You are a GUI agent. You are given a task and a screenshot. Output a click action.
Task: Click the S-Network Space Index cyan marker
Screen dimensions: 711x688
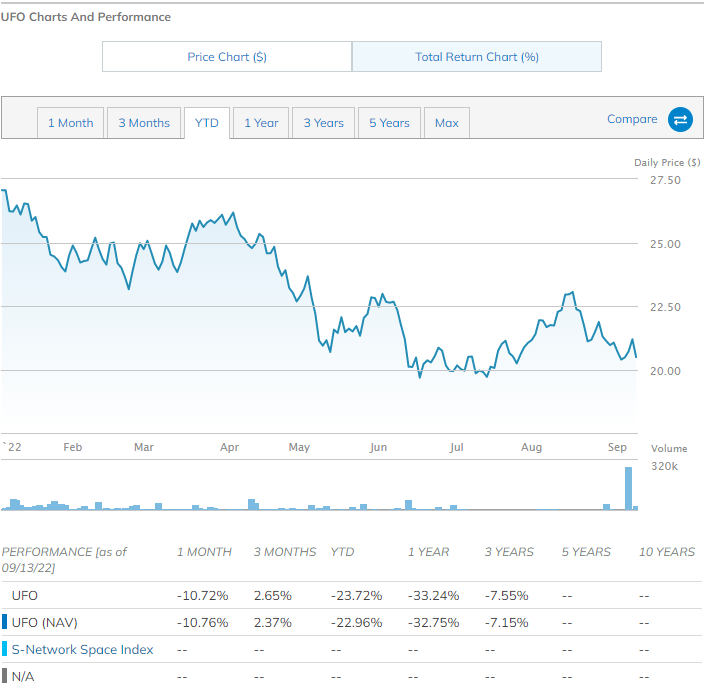pyautogui.click(x=5, y=649)
